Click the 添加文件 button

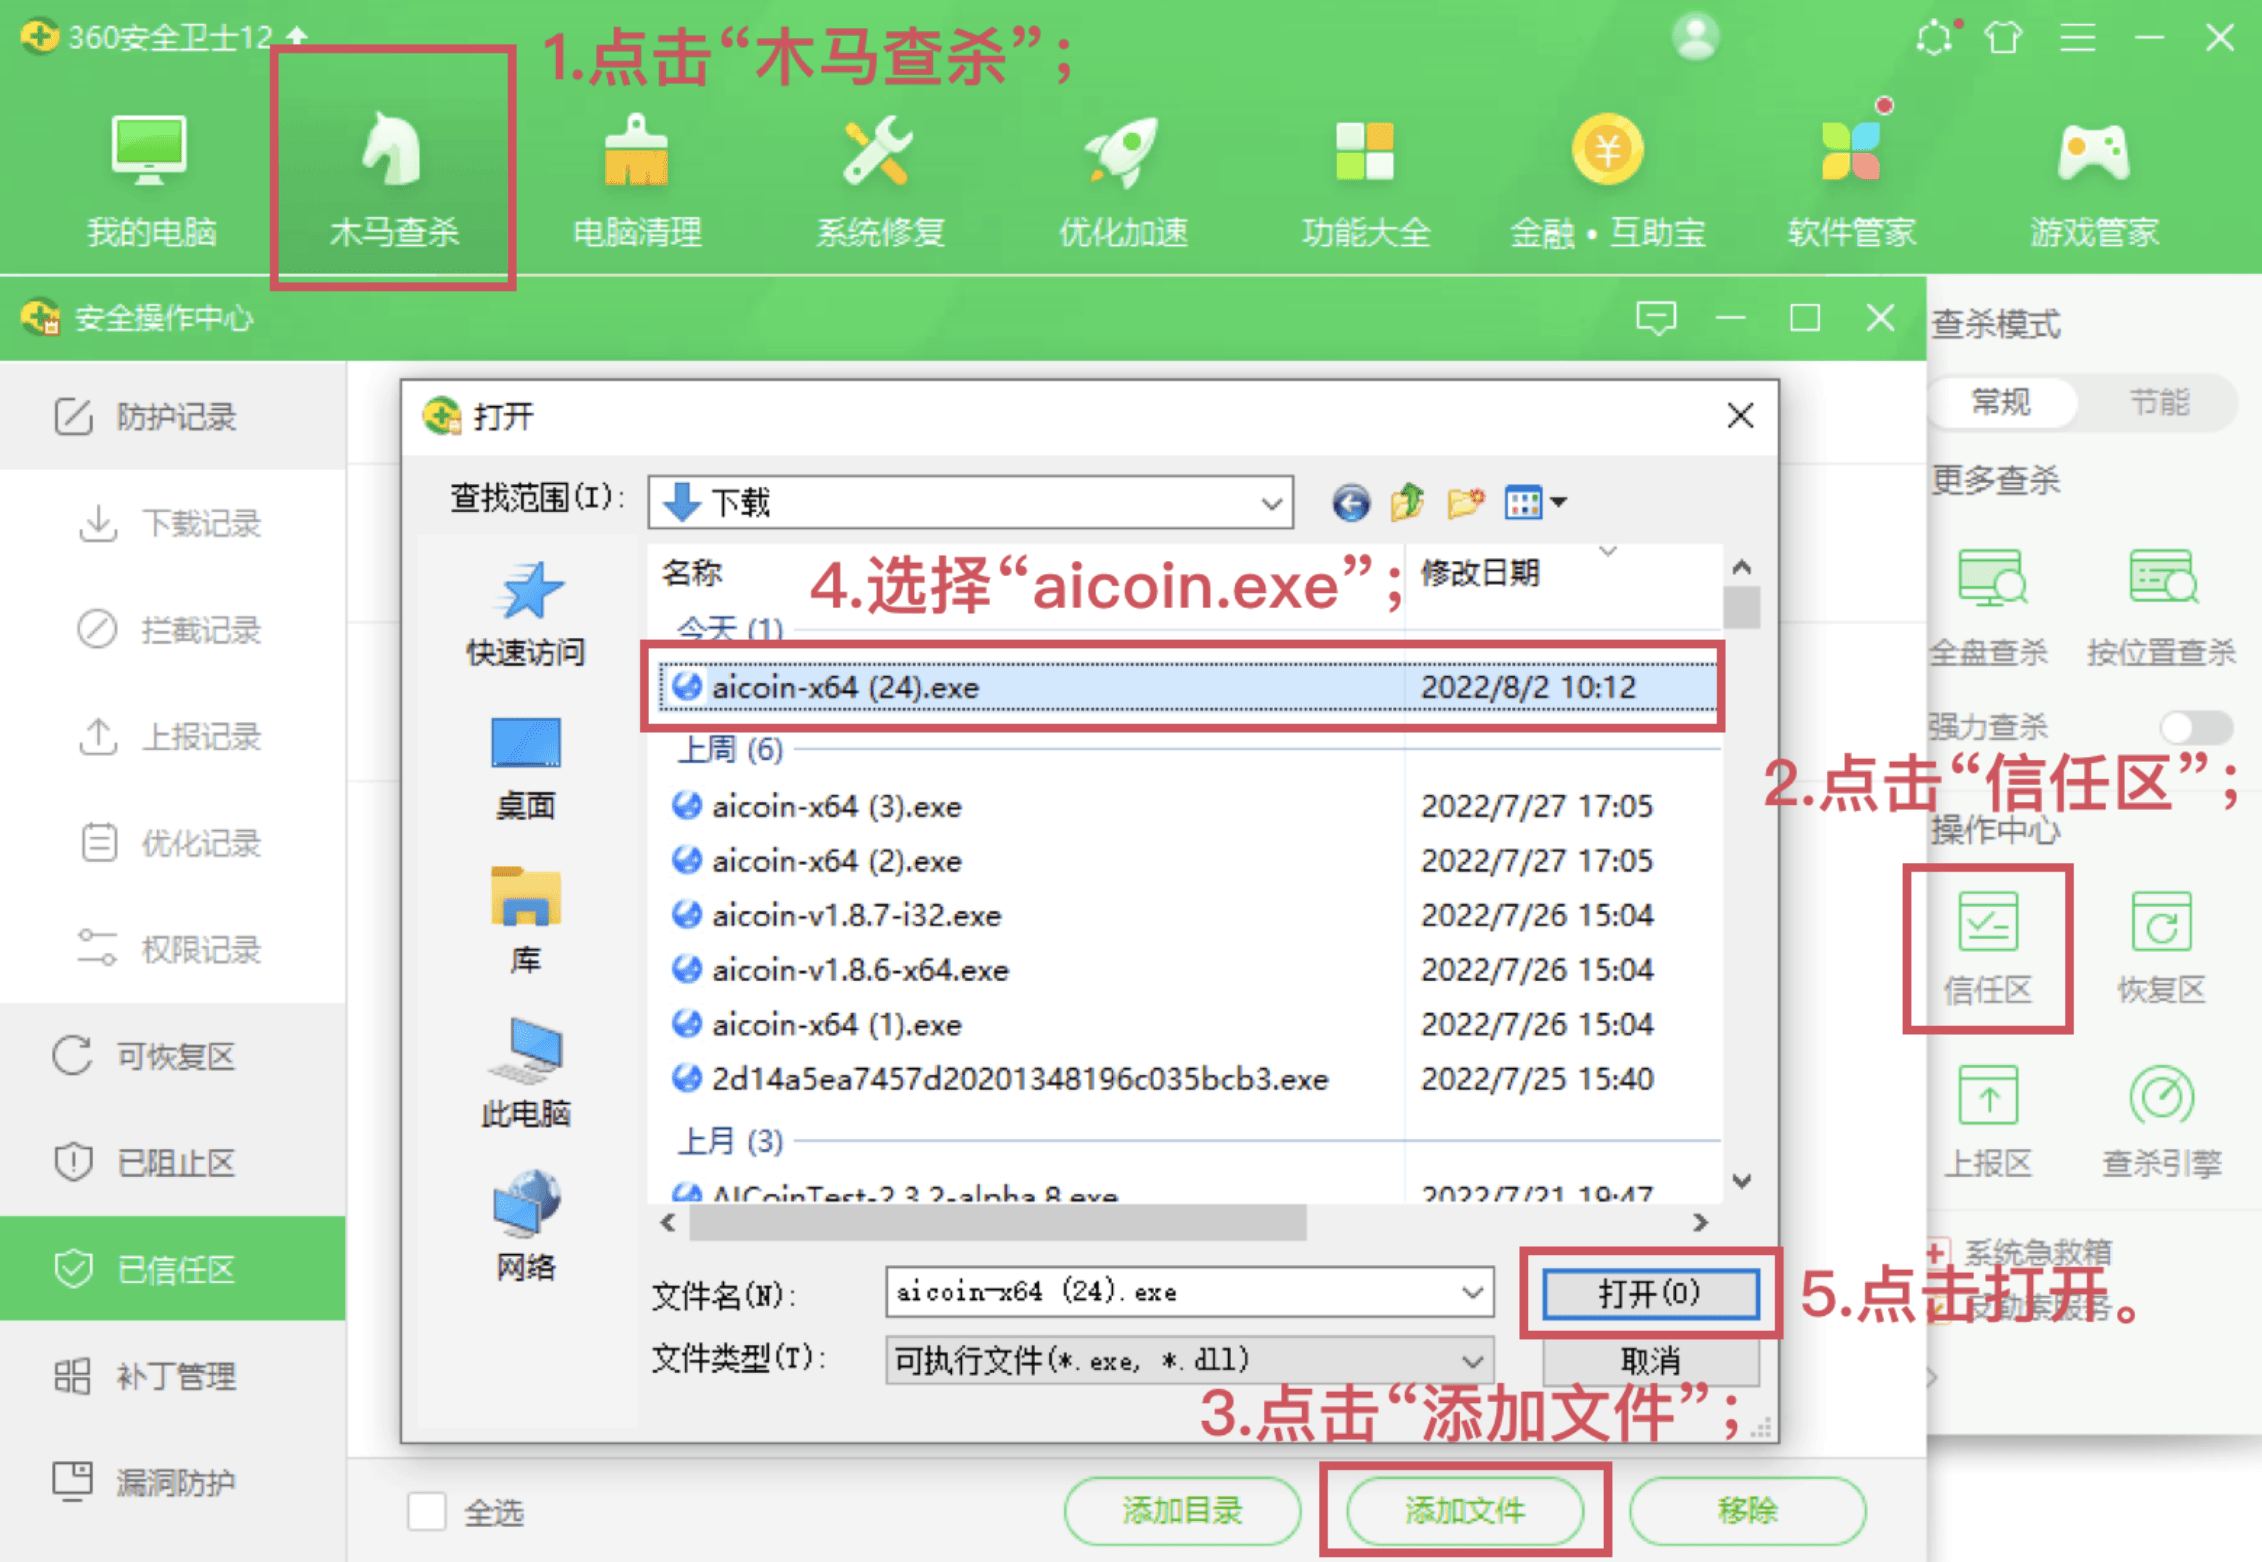pyautogui.click(x=1465, y=1510)
